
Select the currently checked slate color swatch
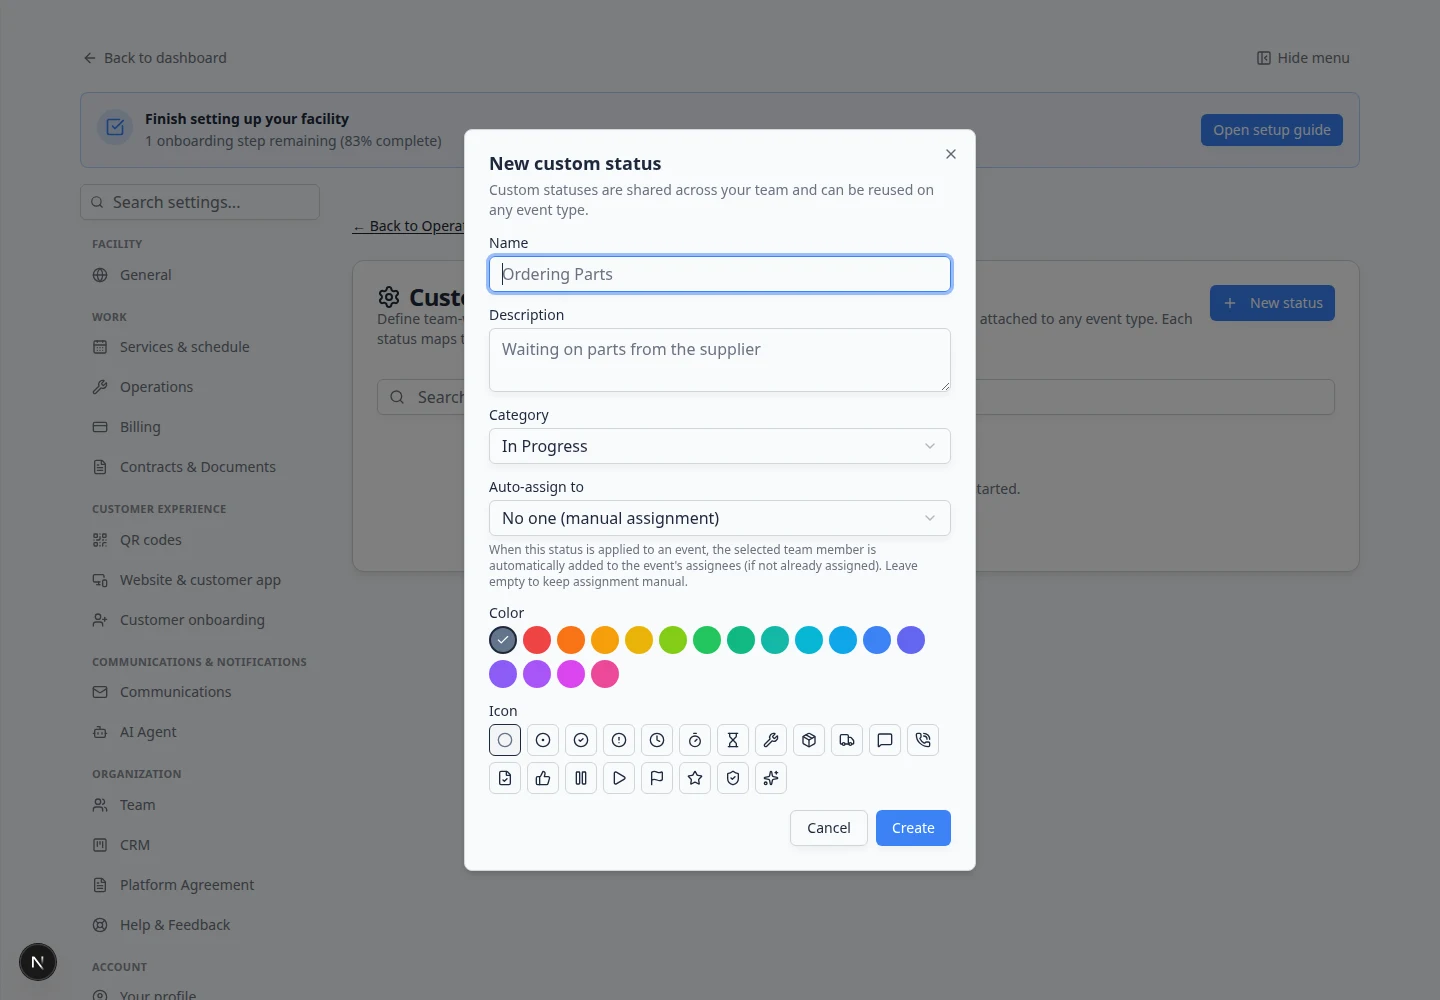(503, 640)
